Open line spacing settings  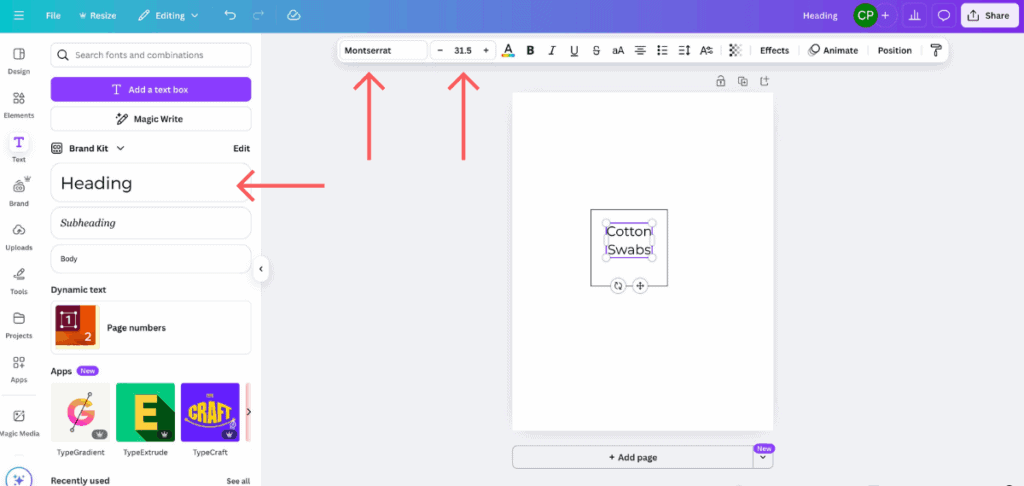pos(684,50)
